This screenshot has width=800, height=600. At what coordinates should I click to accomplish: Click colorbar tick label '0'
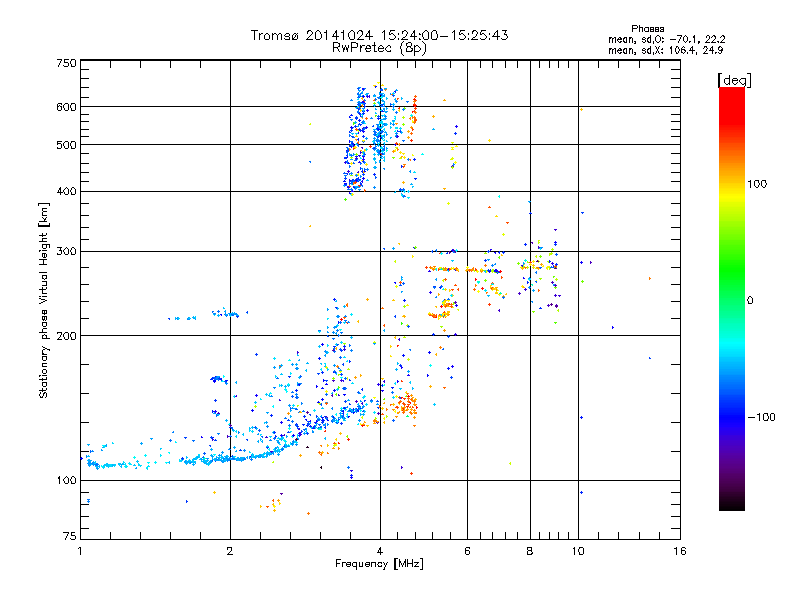pyautogui.click(x=750, y=301)
